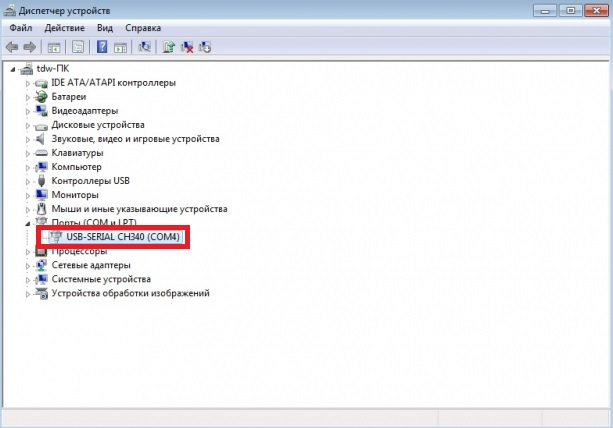
Task: Open the Действие menu
Action: pos(65,28)
